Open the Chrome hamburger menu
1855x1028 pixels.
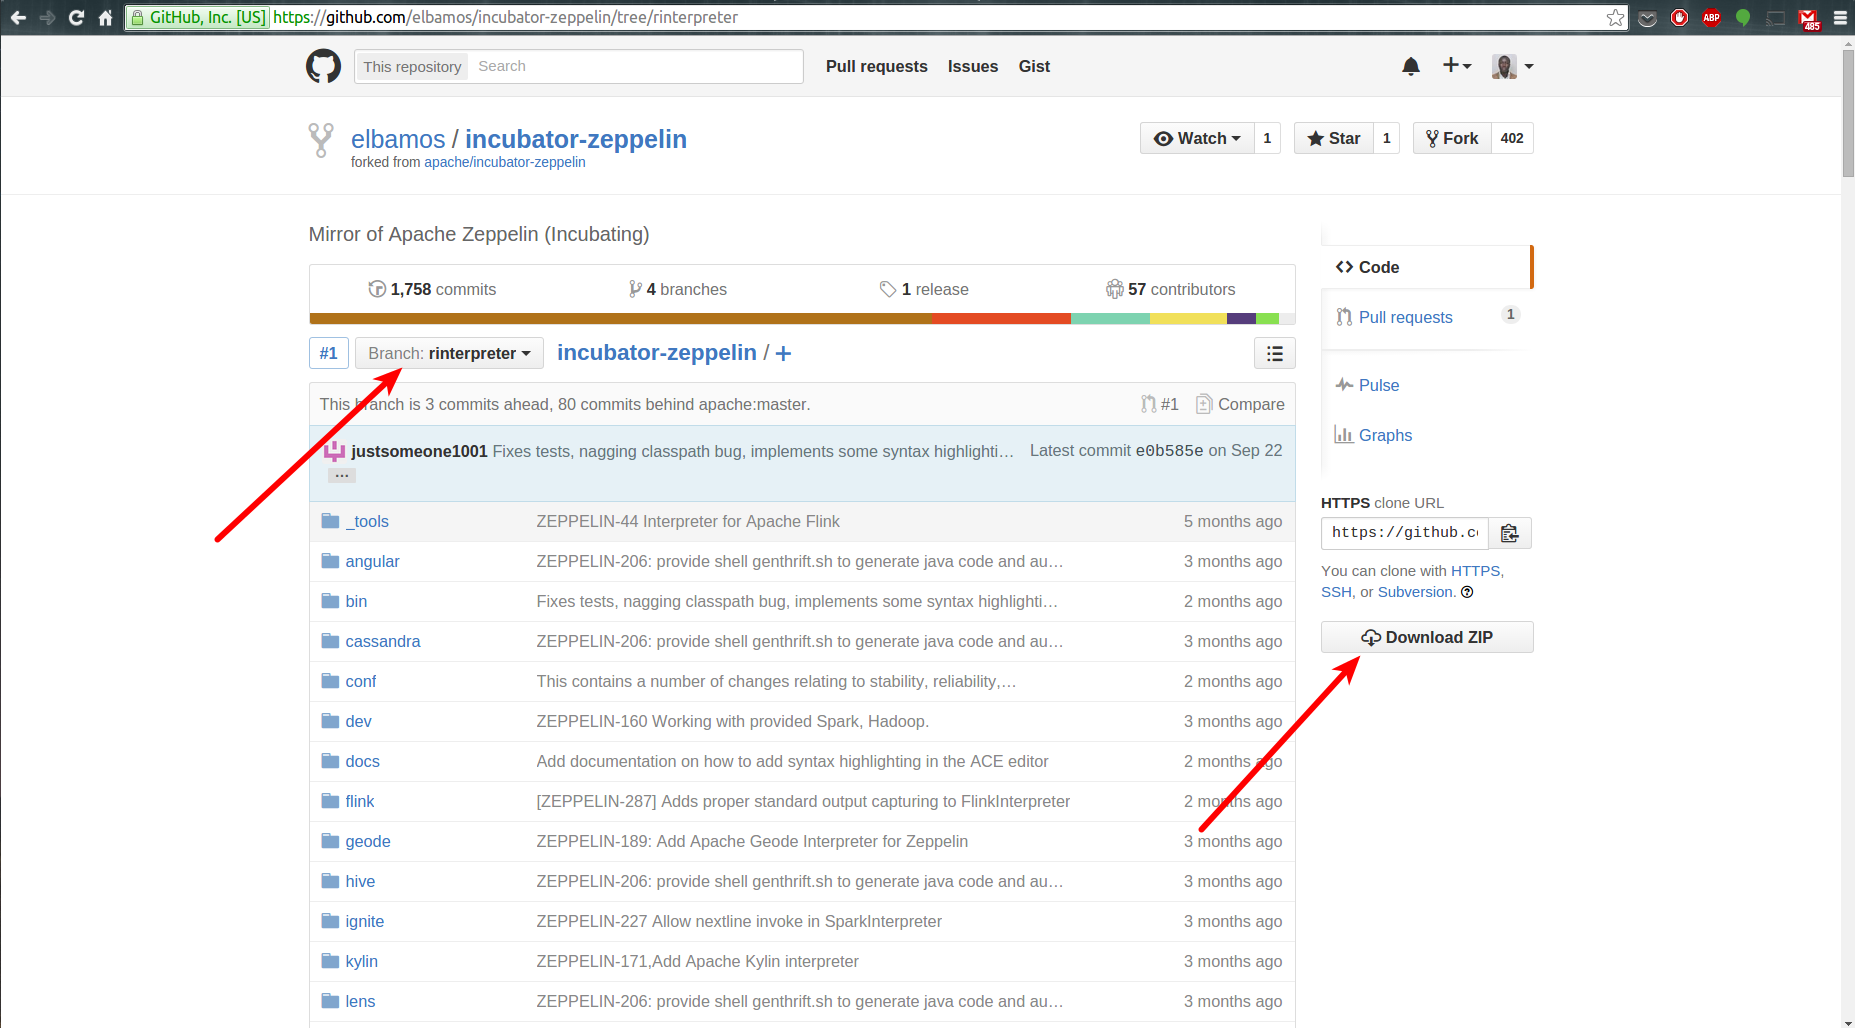[1840, 17]
